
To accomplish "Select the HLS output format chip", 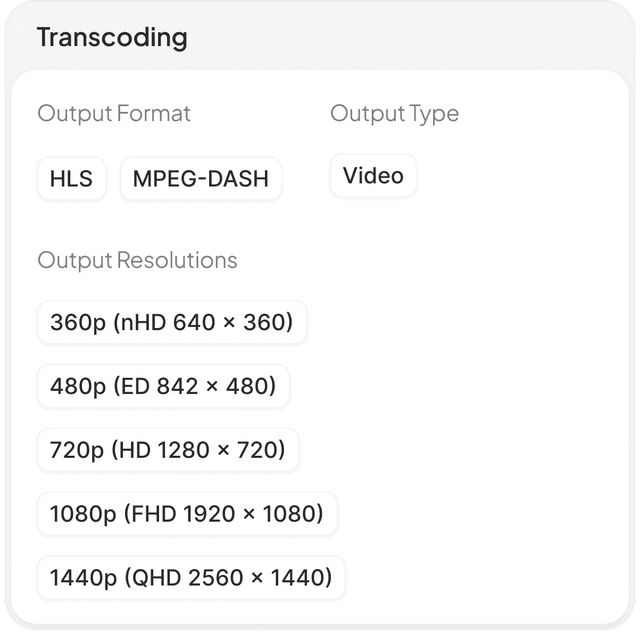I will coord(71,178).
